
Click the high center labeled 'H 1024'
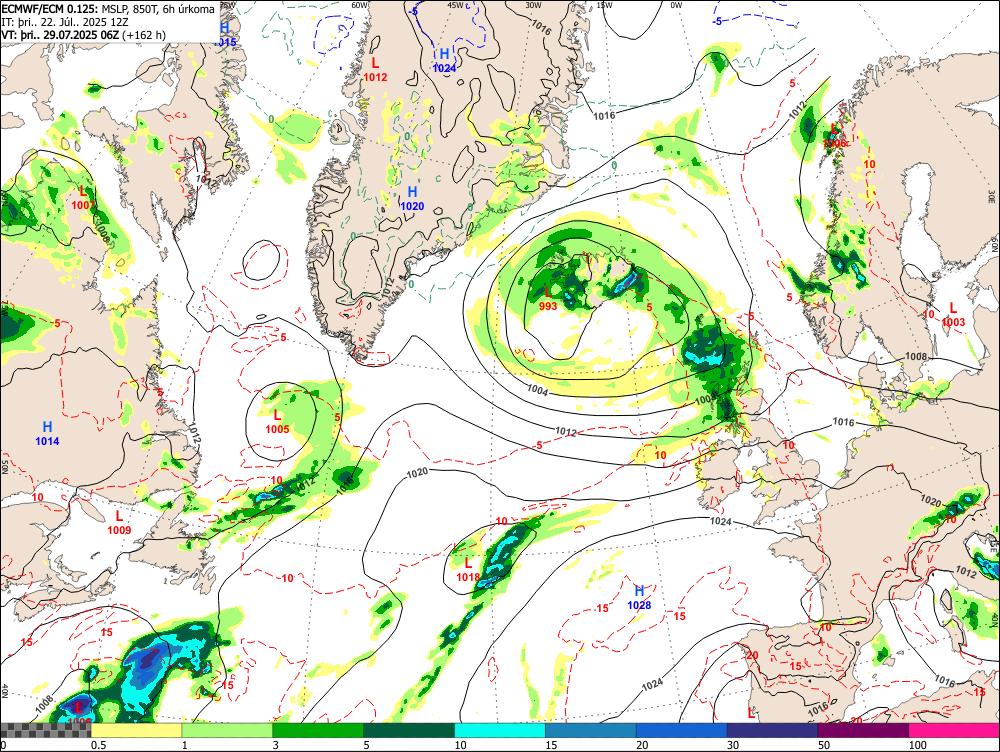(445, 61)
